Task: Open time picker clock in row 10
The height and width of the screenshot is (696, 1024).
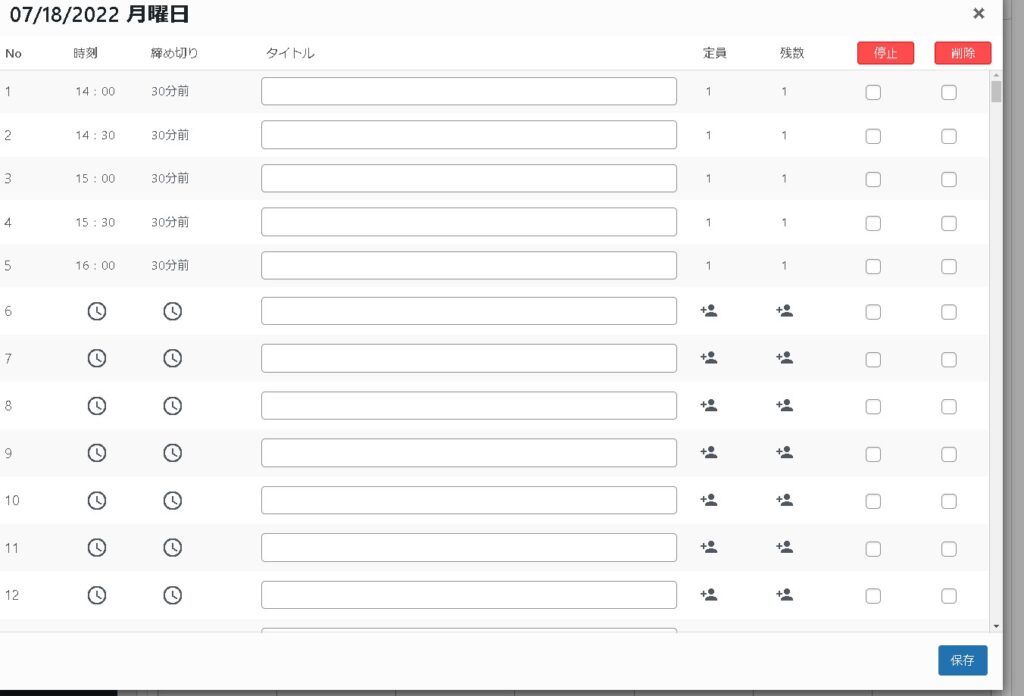Action: pyautogui.click(x=96, y=500)
